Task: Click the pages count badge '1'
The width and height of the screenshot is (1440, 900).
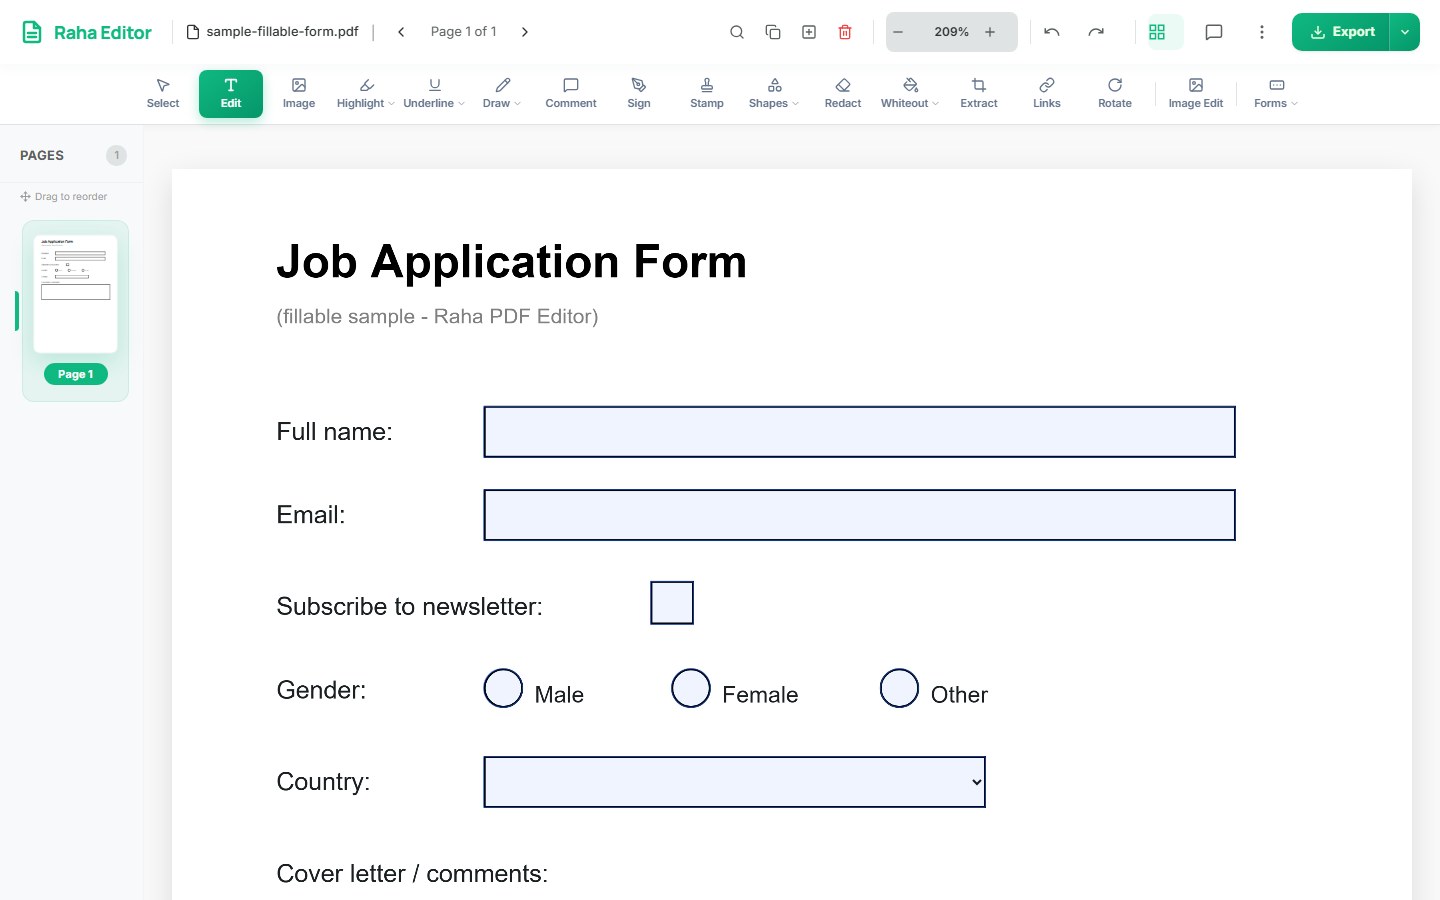Action: (x=117, y=156)
